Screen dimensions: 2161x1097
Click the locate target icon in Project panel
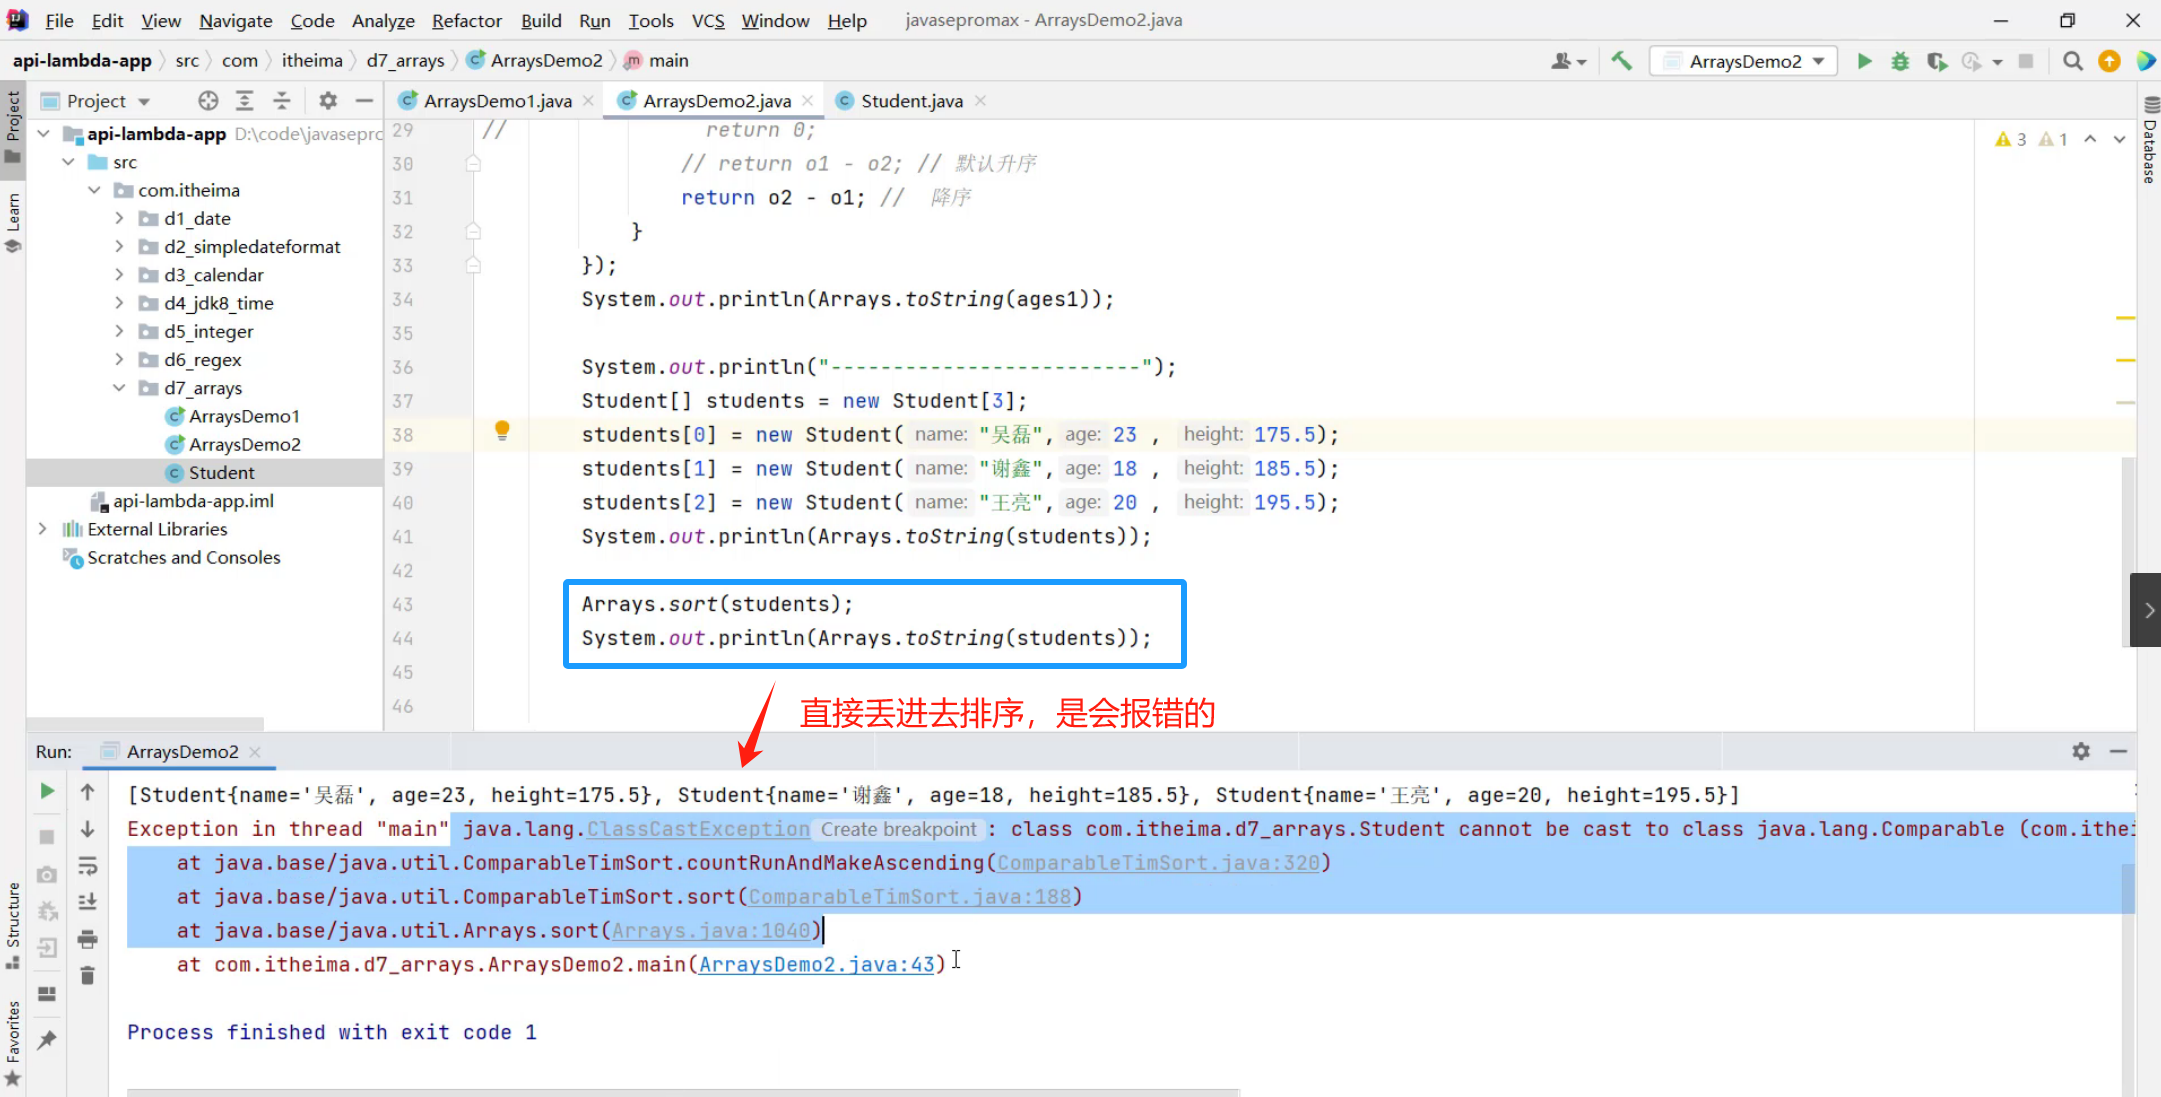click(x=208, y=101)
